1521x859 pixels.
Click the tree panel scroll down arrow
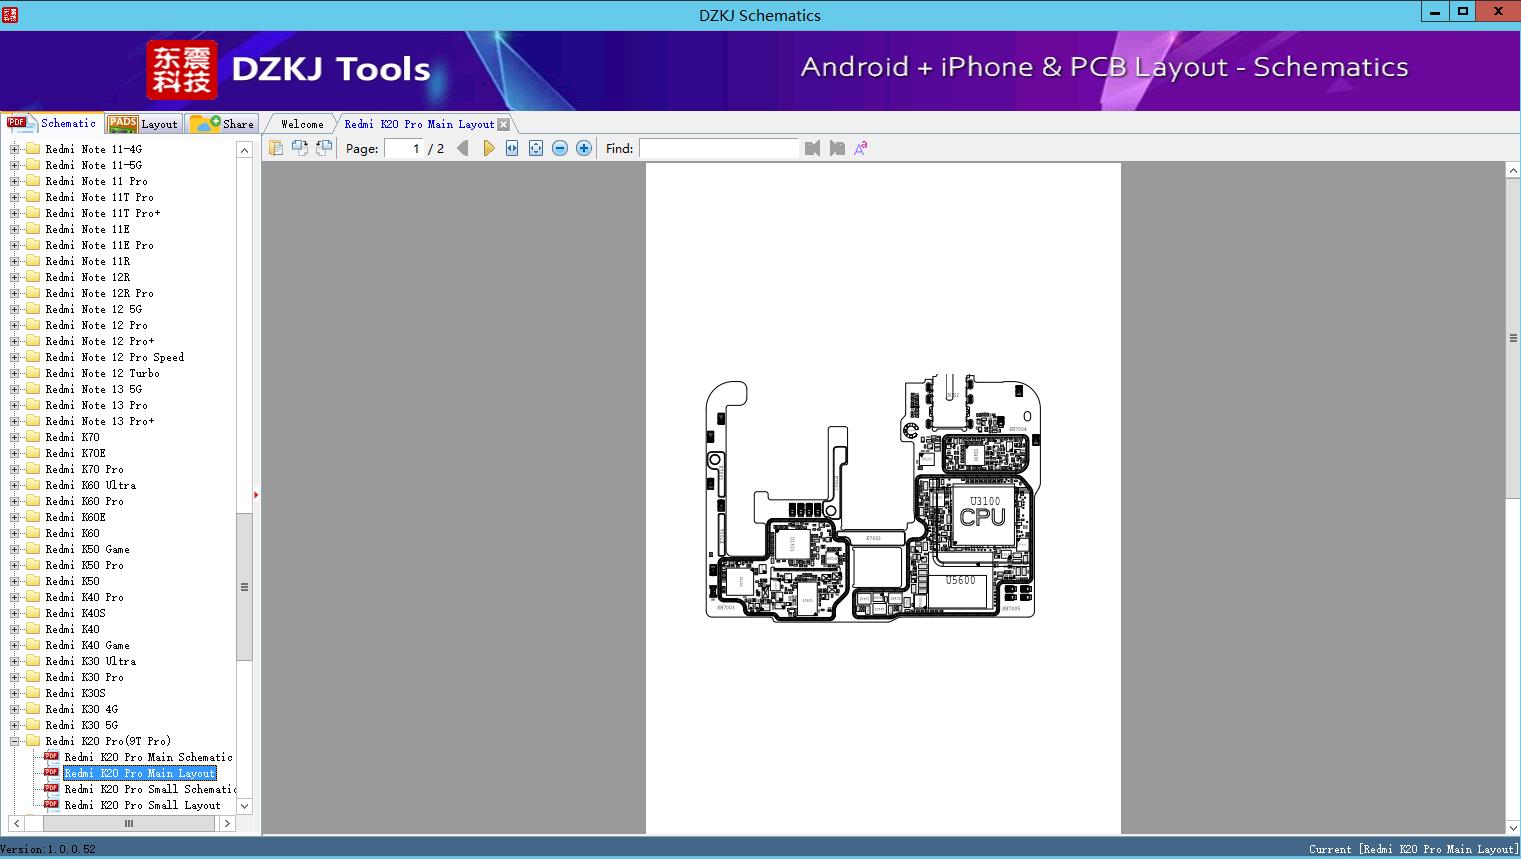pyautogui.click(x=244, y=806)
